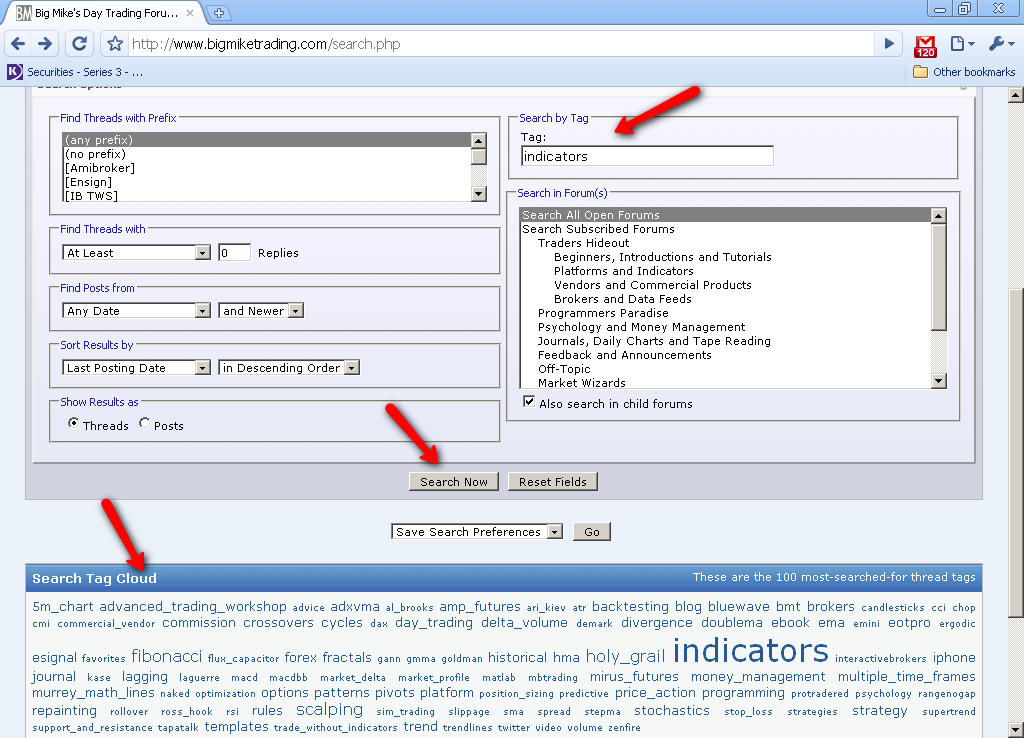Viewport: 1024px width, 738px height.
Task: Select Beginners, Introductions and Tutorials forum
Action: (726, 257)
